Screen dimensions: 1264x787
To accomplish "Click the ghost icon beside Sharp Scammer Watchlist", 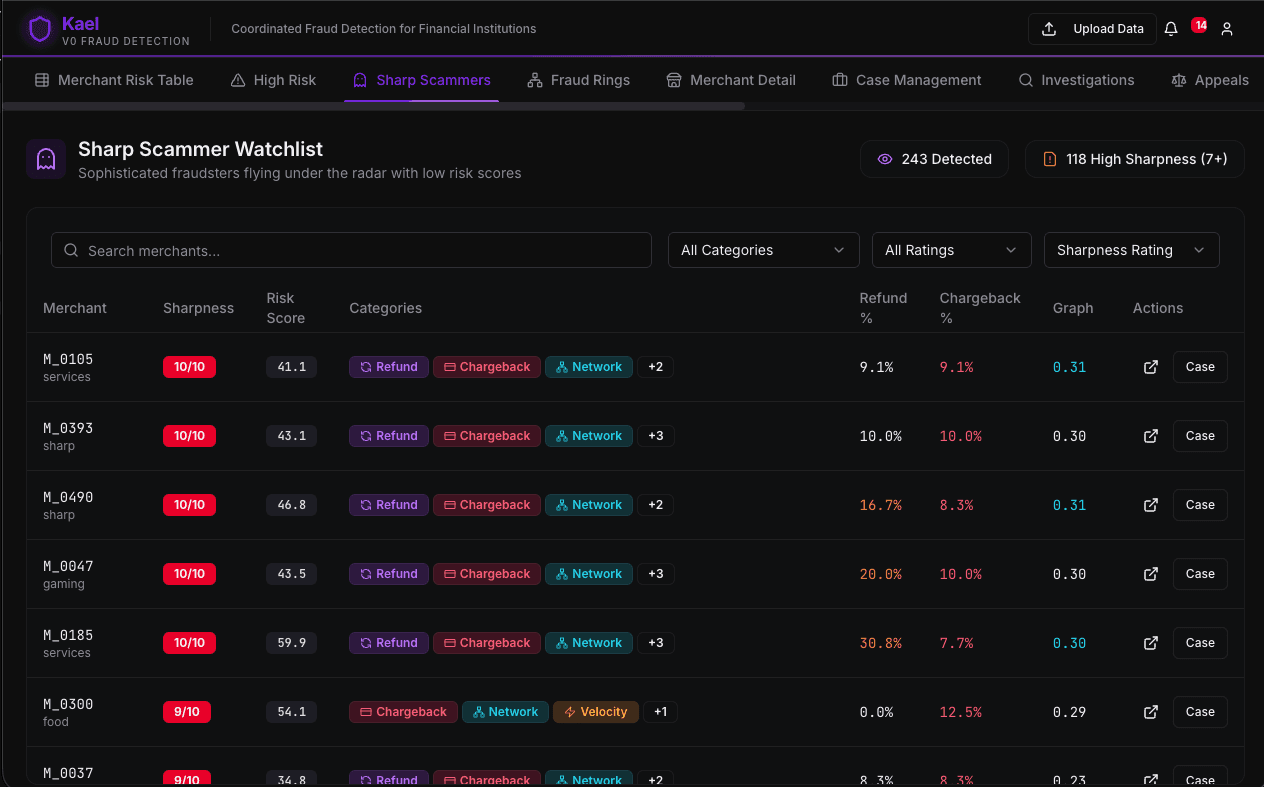I will tap(45, 159).
